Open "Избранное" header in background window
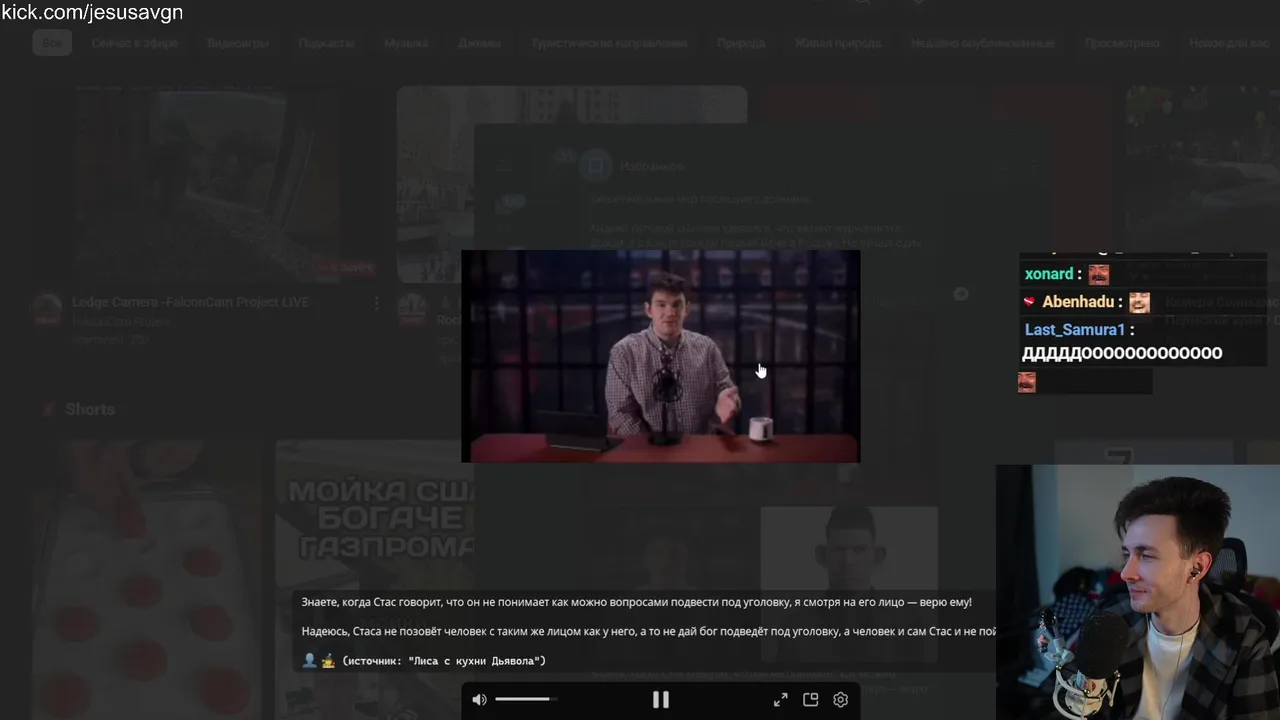 pos(651,166)
